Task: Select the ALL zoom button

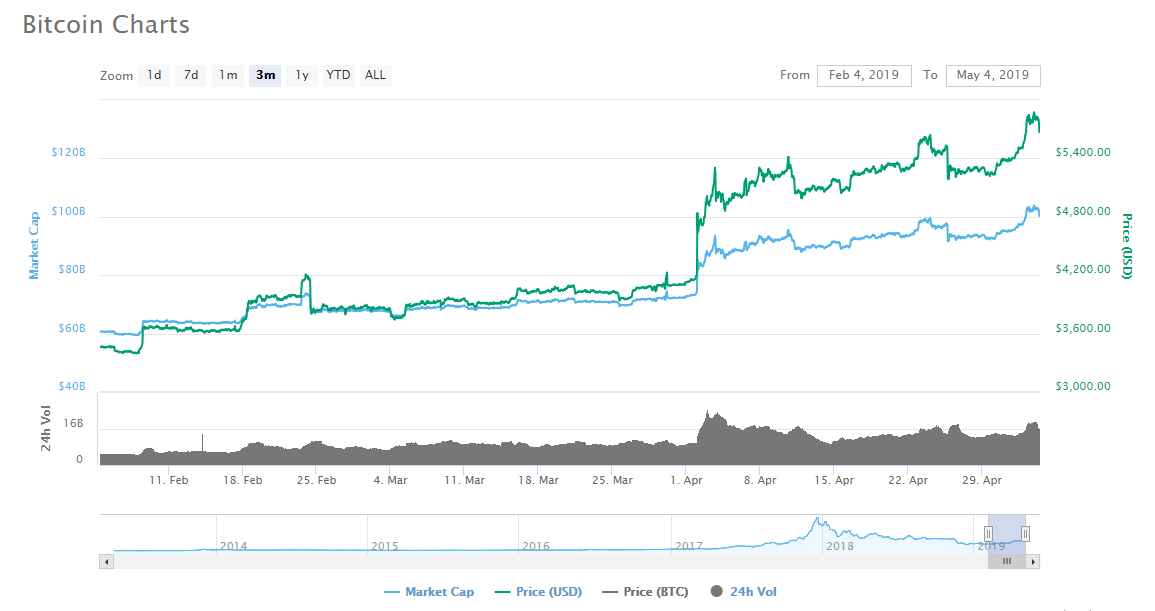Action: pos(375,75)
